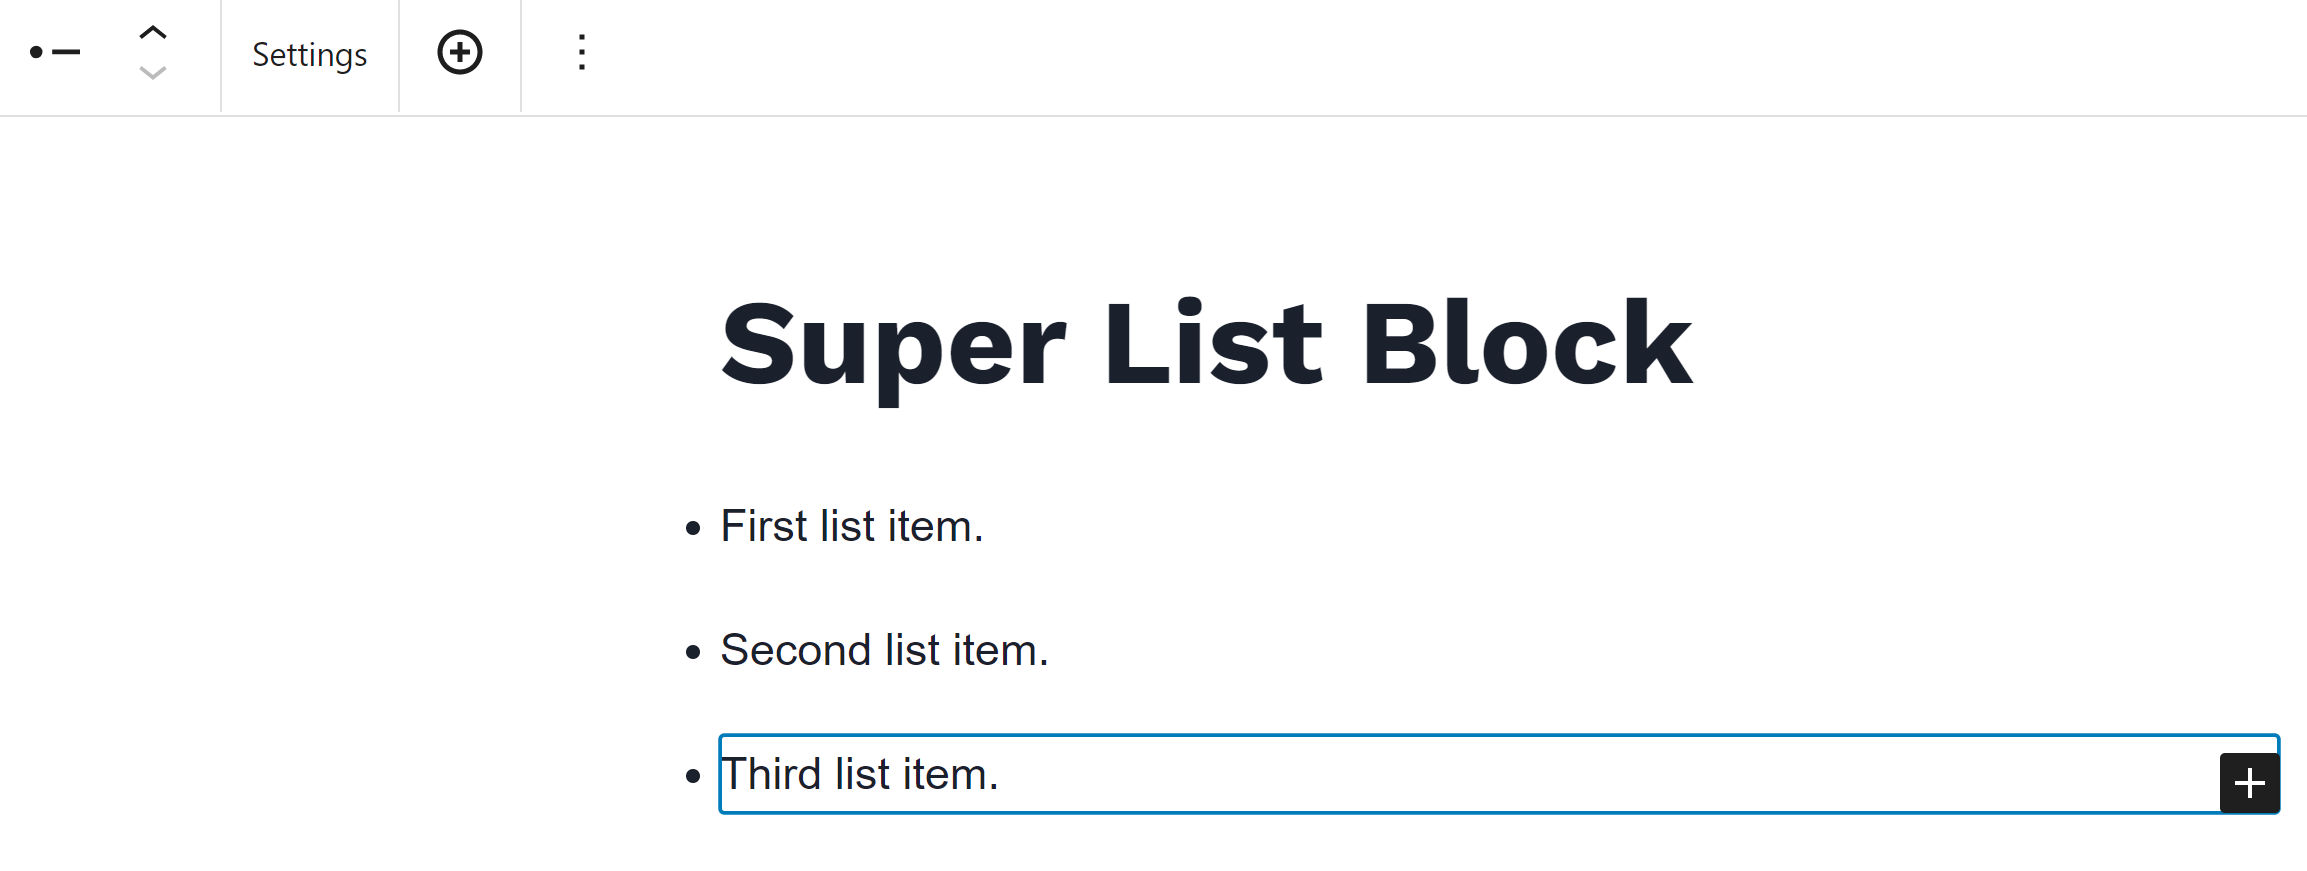Open the three-dot block options icon
This screenshot has height=871, width=2307.
[581, 52]
